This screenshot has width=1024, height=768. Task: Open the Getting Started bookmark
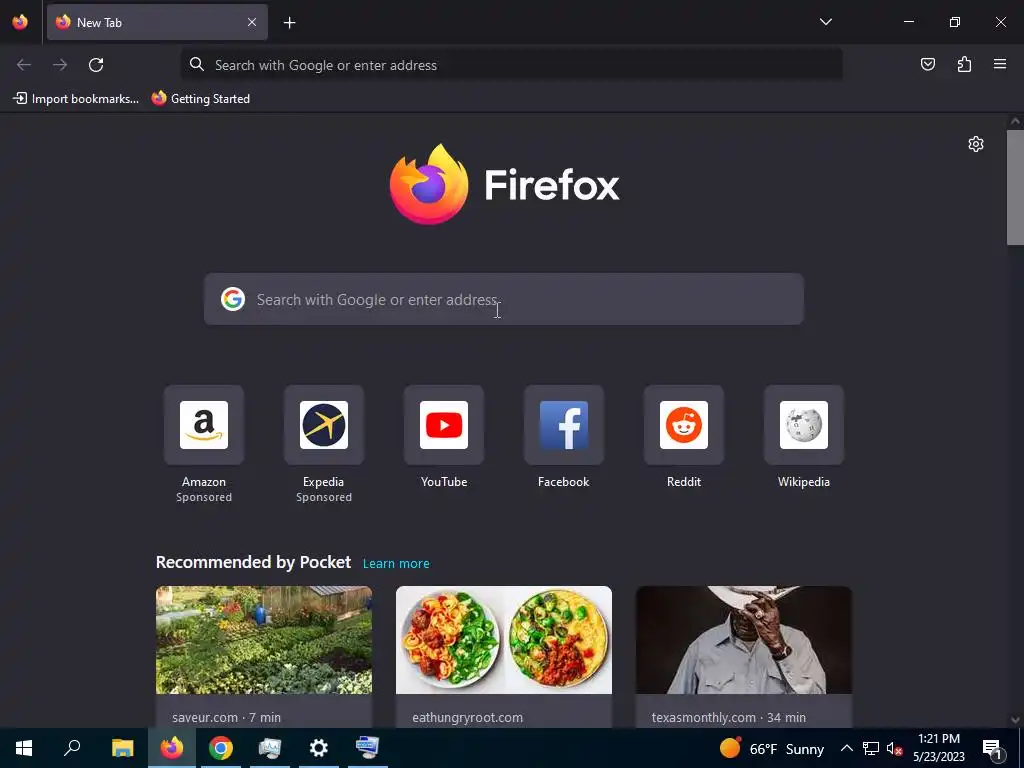tap(200, 99)
